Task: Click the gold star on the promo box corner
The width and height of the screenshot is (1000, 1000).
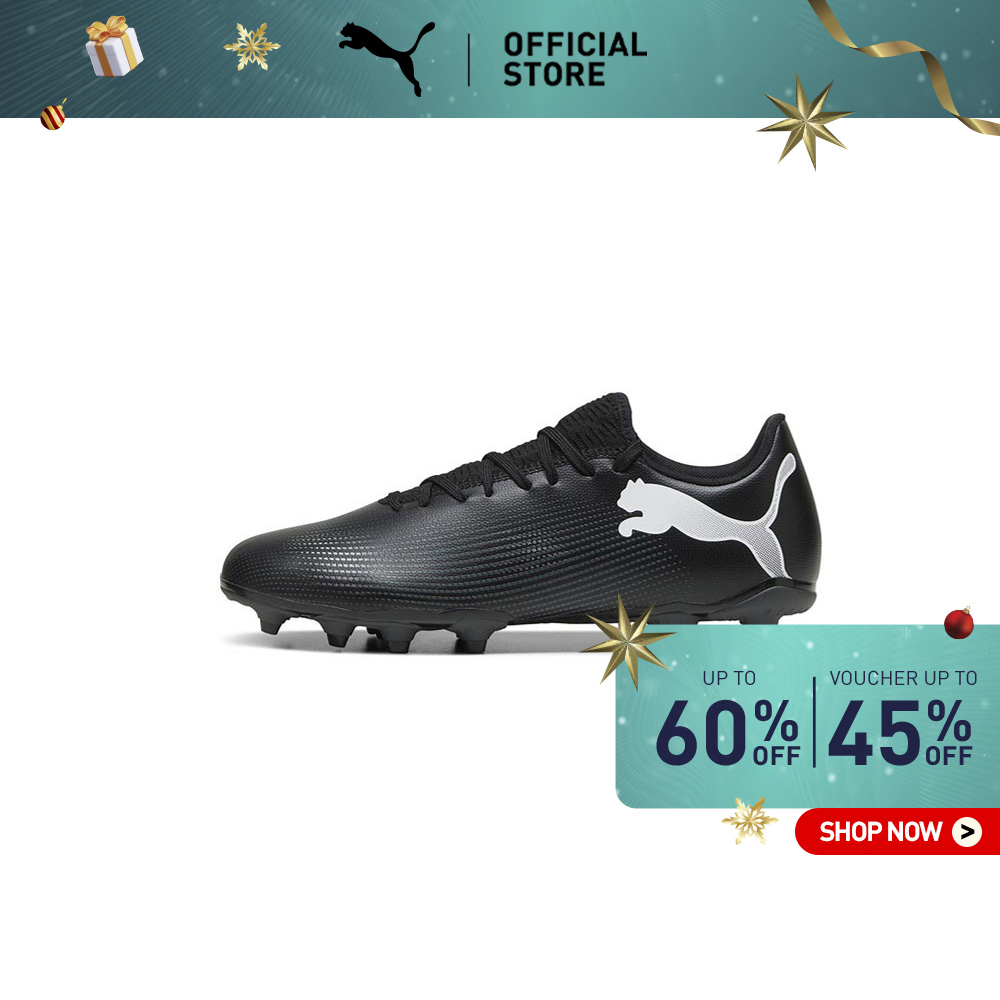Action: pyautogui.click(x=628, y=642)
